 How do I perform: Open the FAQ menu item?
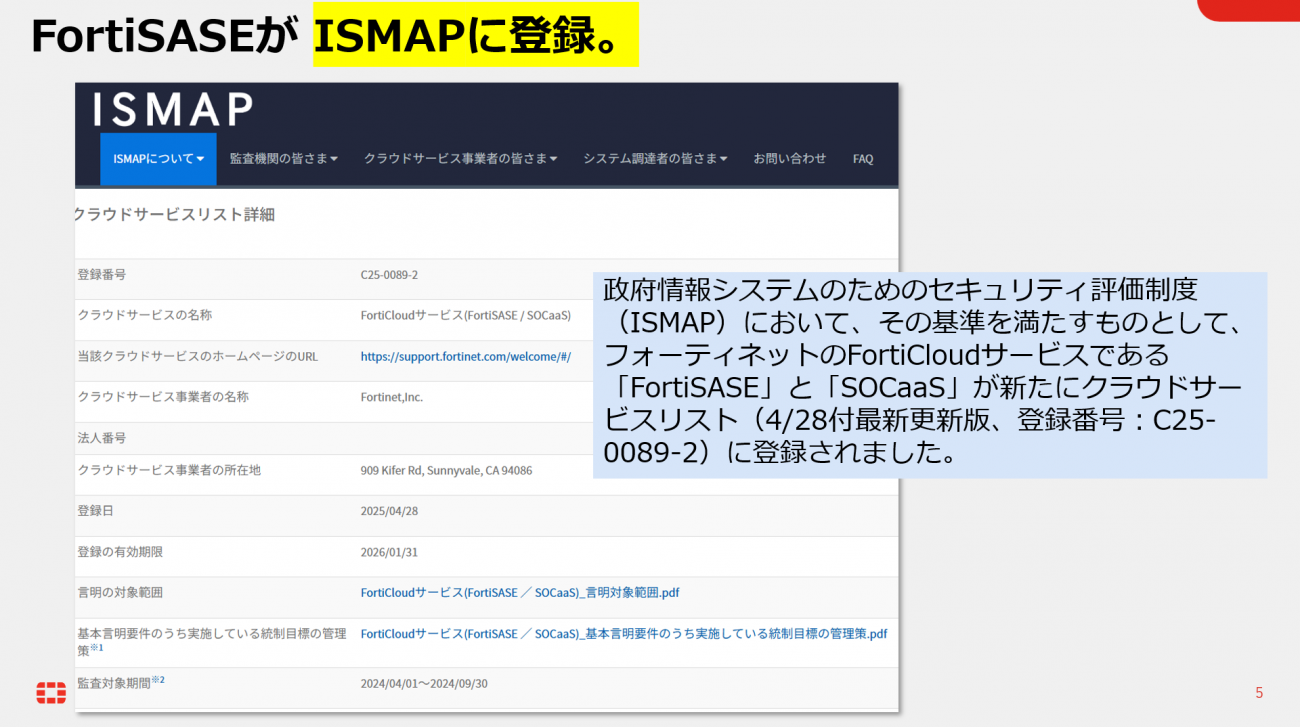pos(862,159)
